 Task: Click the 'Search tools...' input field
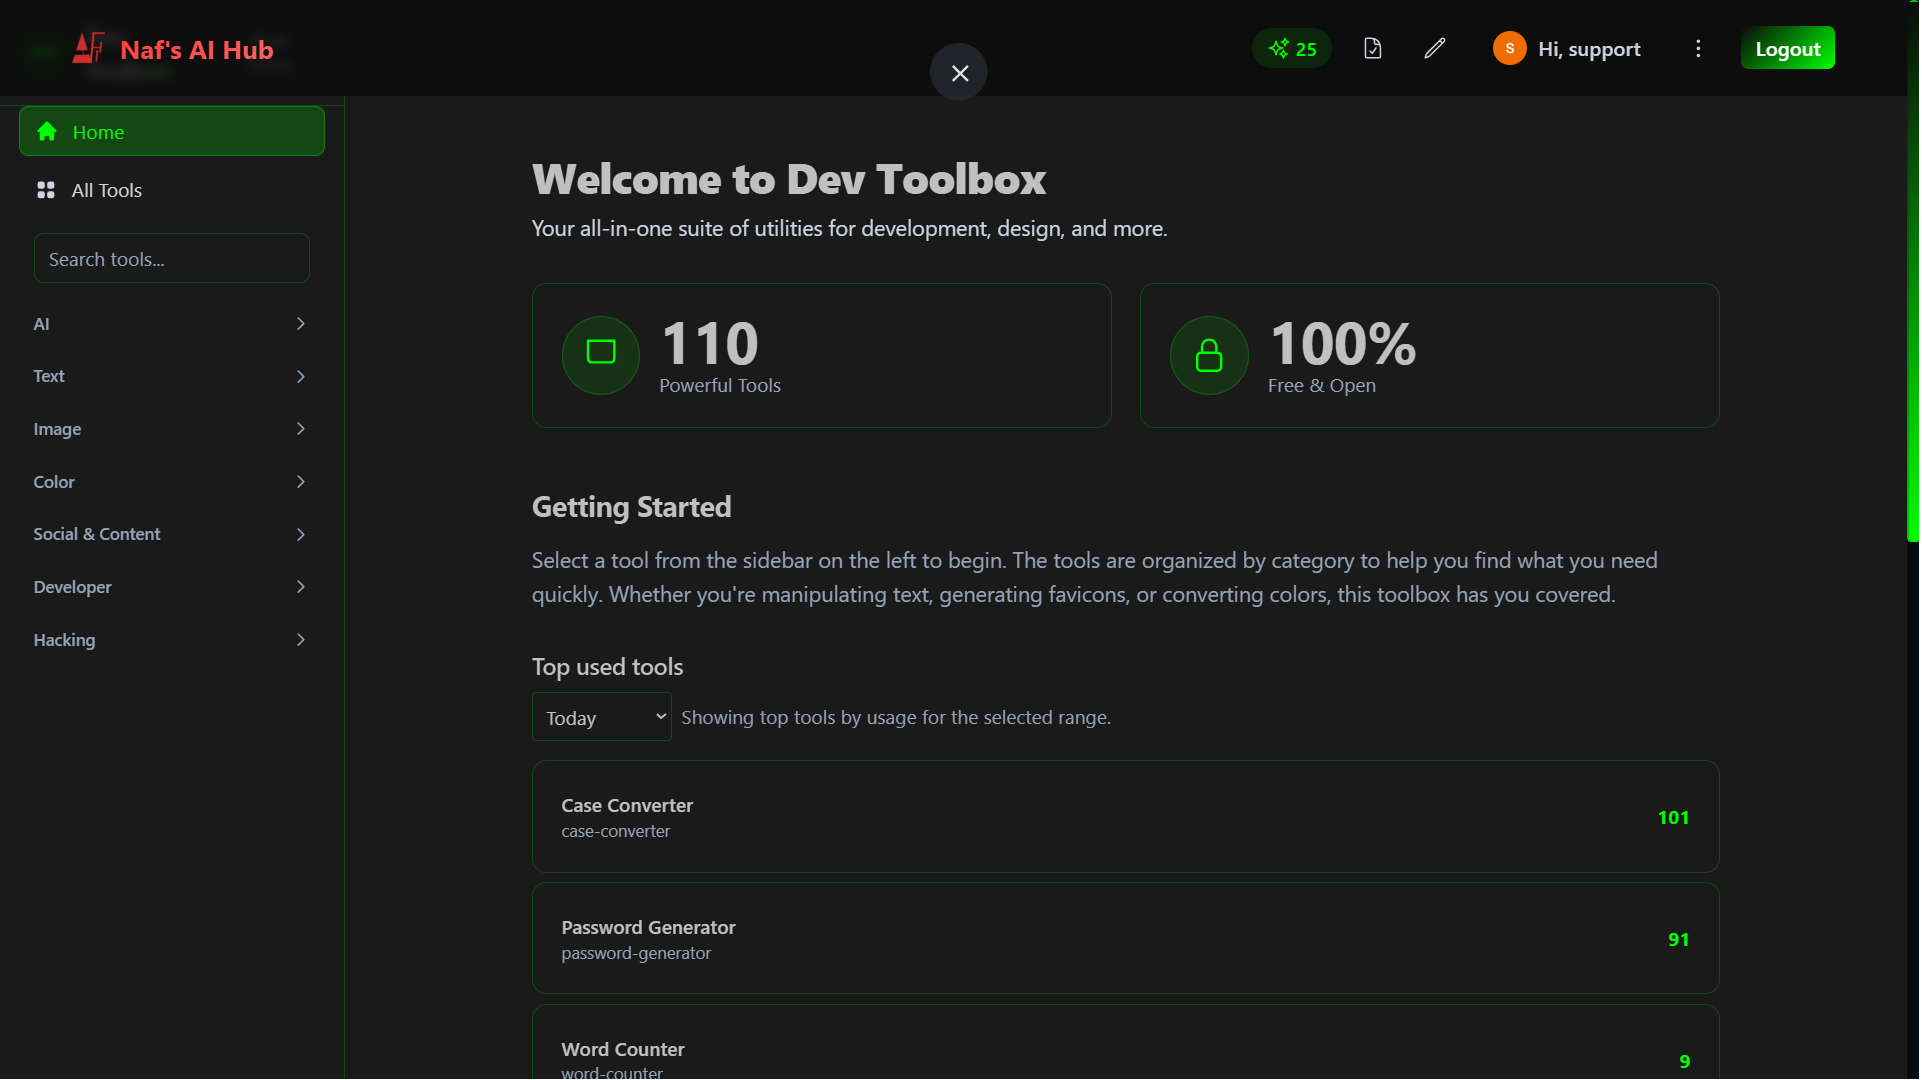coord(171,258)
